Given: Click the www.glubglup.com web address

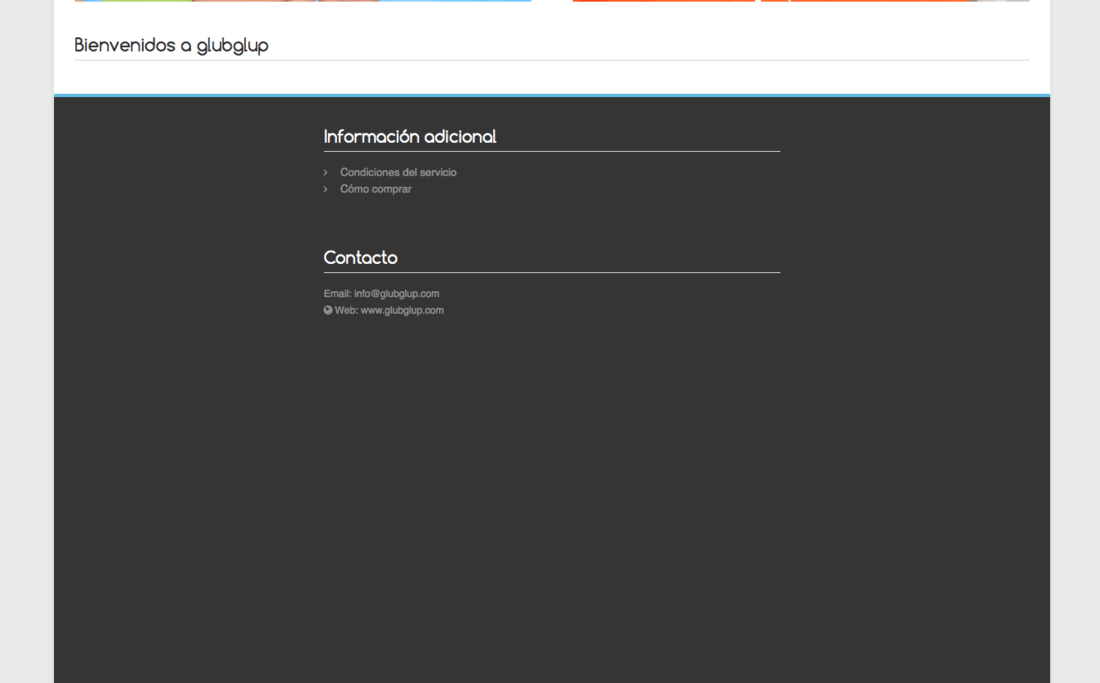Looking at the screenshot, I should click(402, 311).
